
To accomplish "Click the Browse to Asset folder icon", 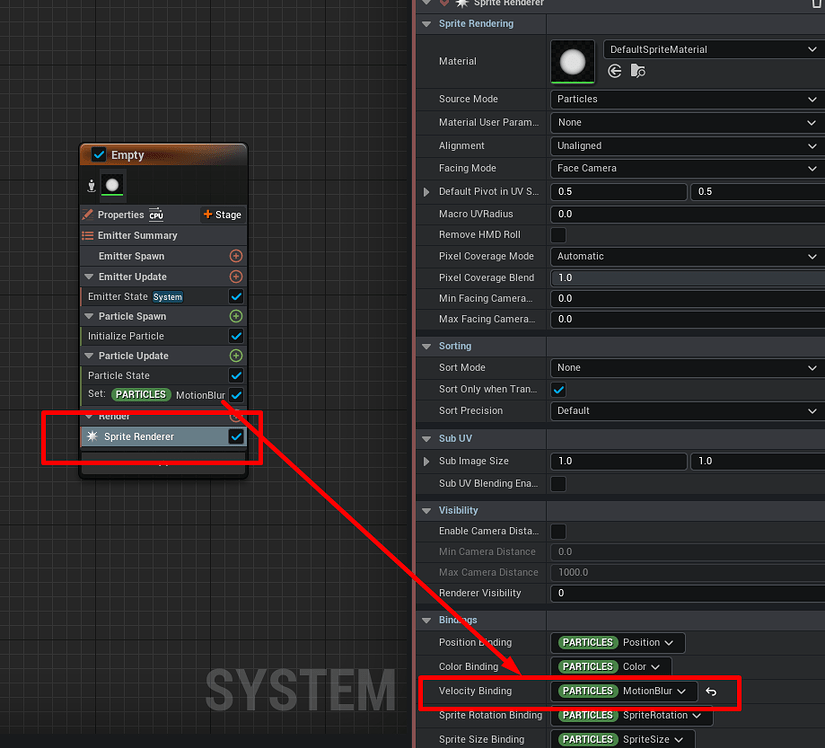I will [x=637, y=71].
